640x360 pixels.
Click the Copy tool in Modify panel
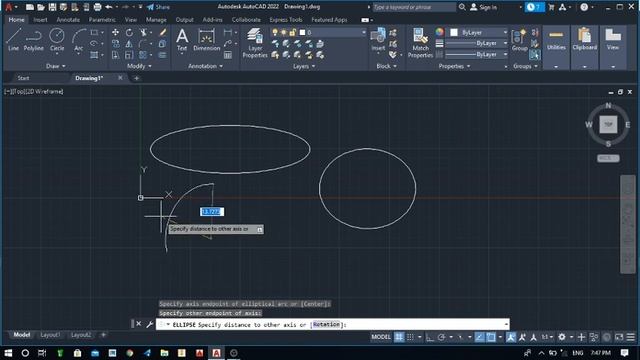click(x=116, y=44)
